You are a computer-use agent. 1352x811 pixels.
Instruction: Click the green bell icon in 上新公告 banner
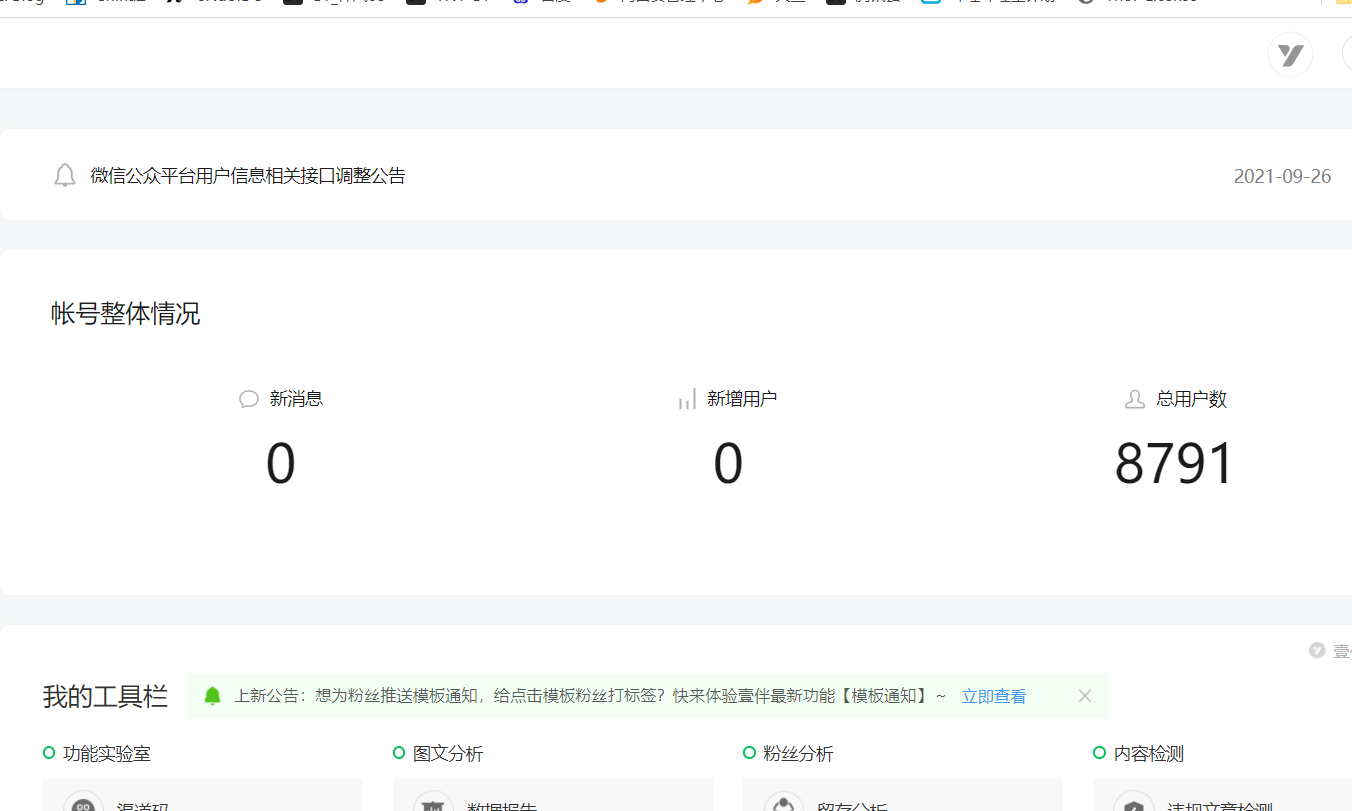point(212,696)
